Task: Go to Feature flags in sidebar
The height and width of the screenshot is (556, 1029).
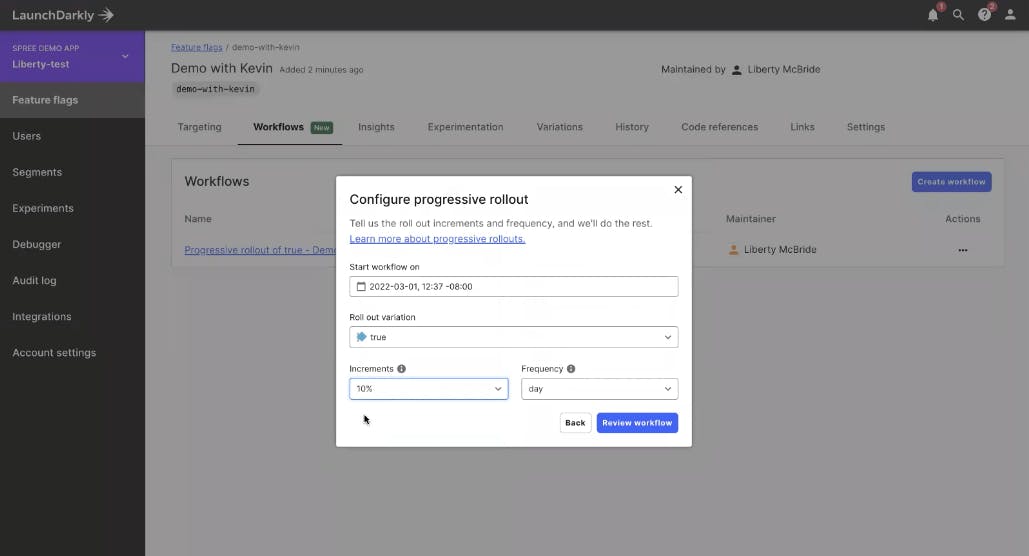Action: [72, 100]
